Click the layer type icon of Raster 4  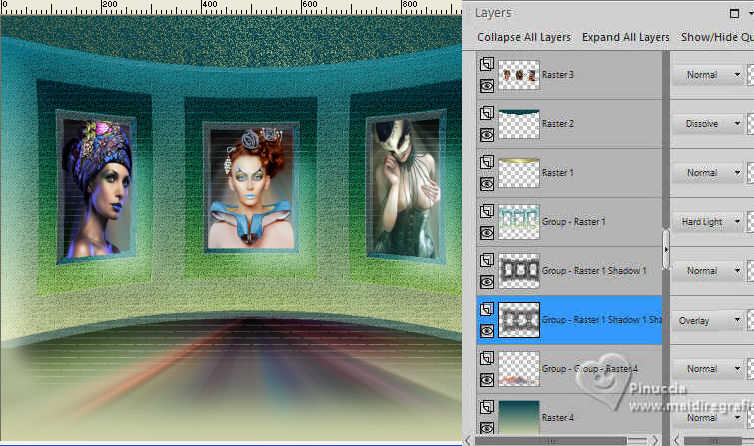(x=487, y=408)
